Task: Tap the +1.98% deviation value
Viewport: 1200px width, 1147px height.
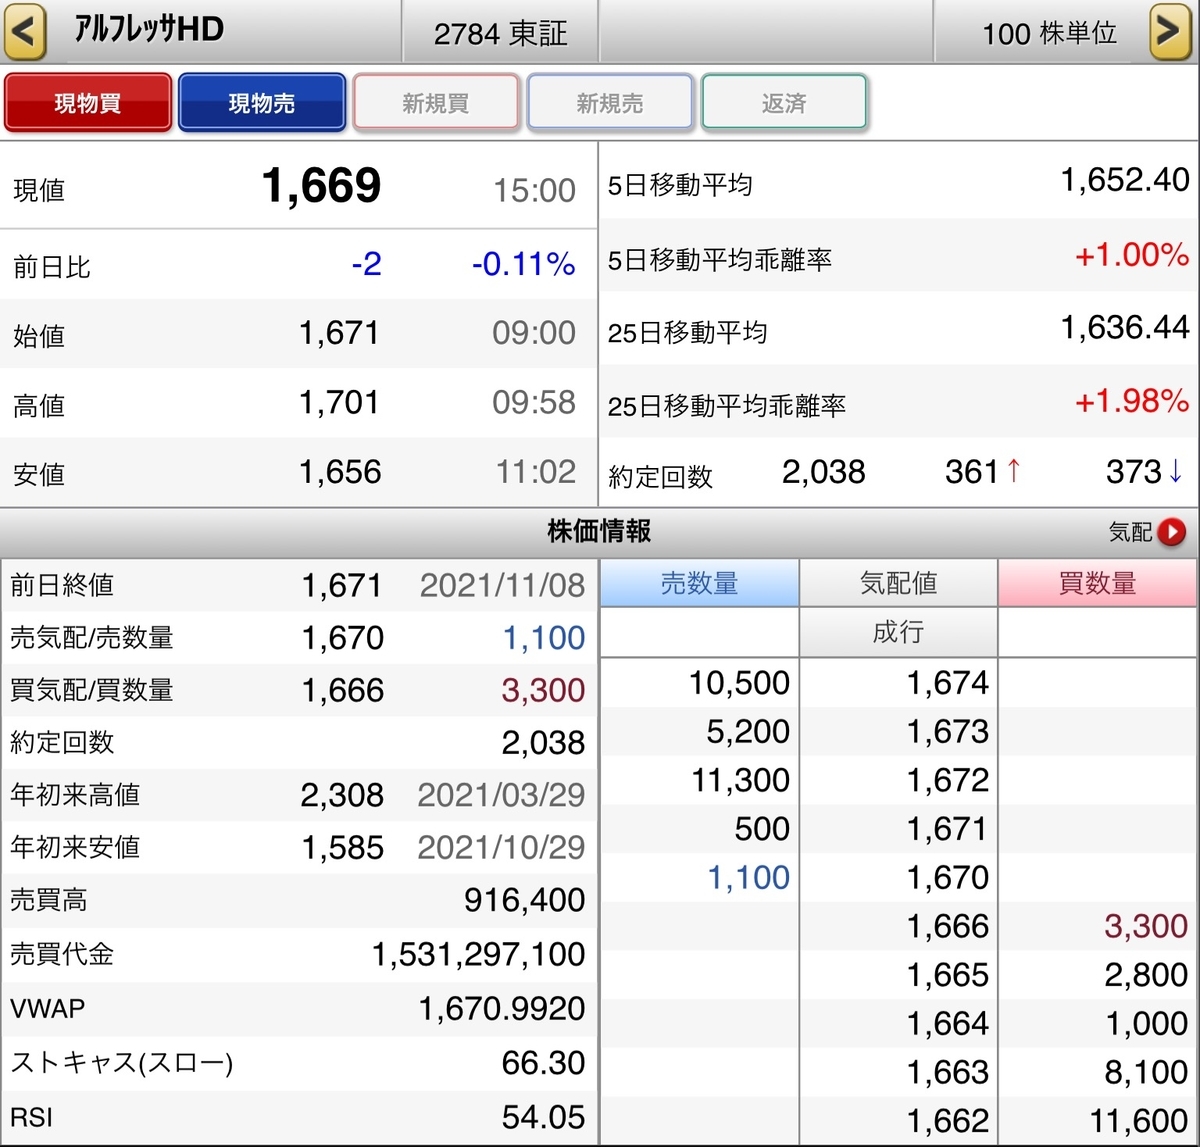Action: click(1132, 402)
